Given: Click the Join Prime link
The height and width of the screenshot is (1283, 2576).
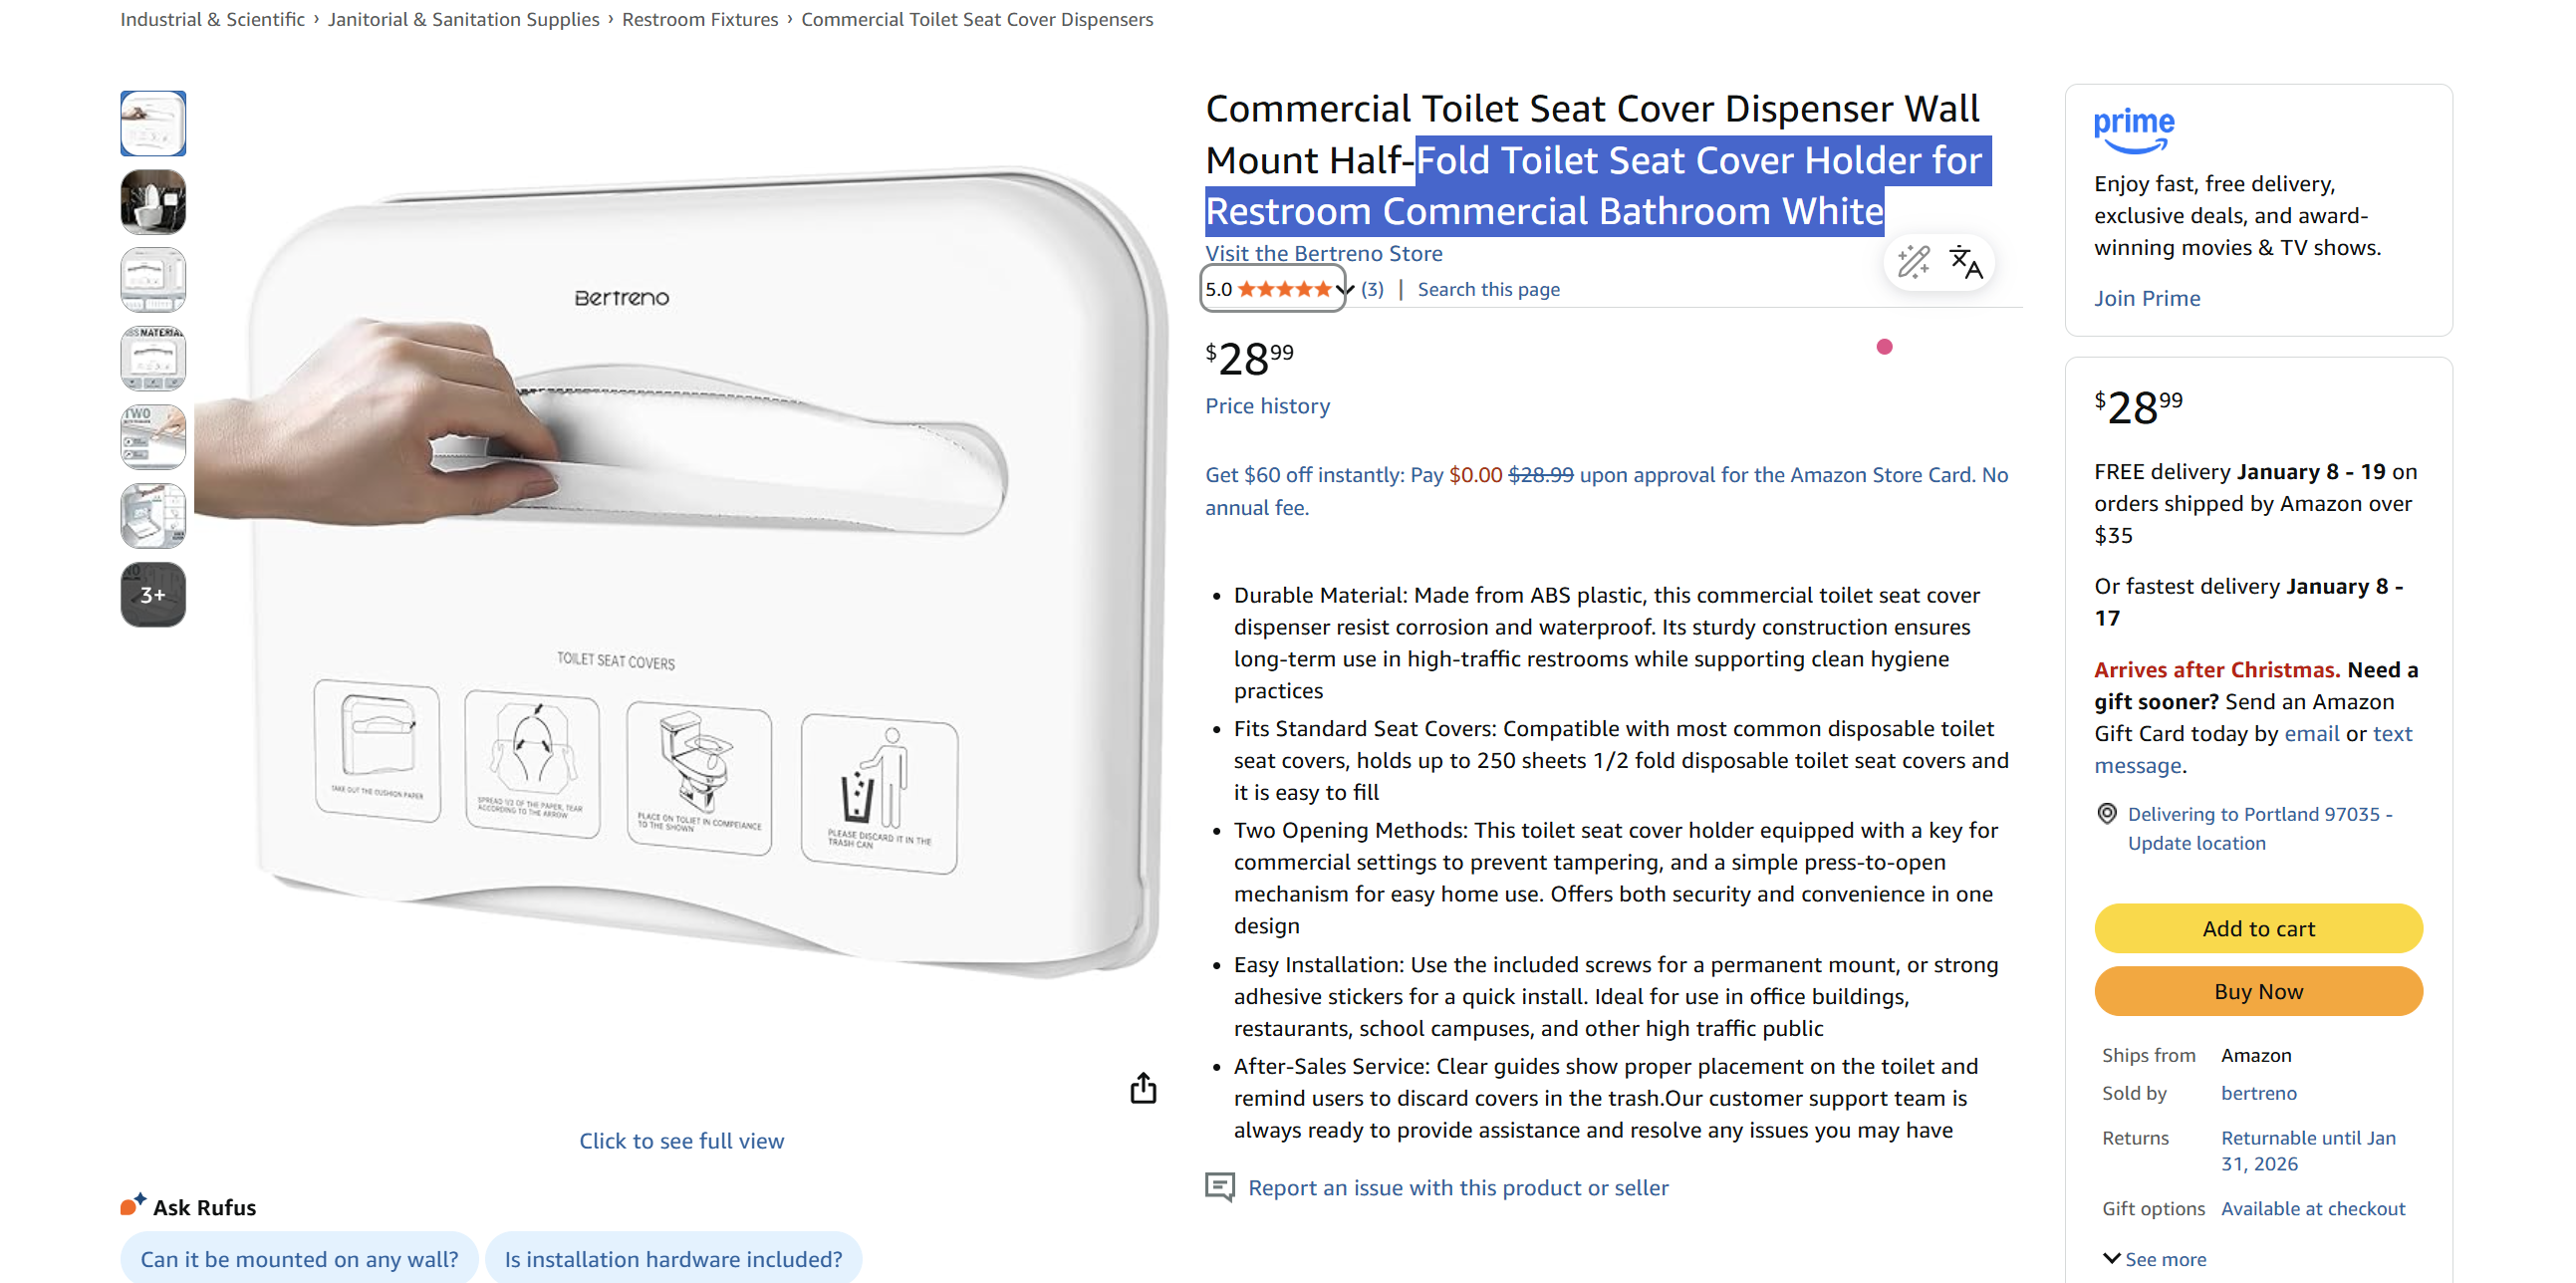Looking at the screenshot, I should pyautogui.click(x=2145, y=297).
